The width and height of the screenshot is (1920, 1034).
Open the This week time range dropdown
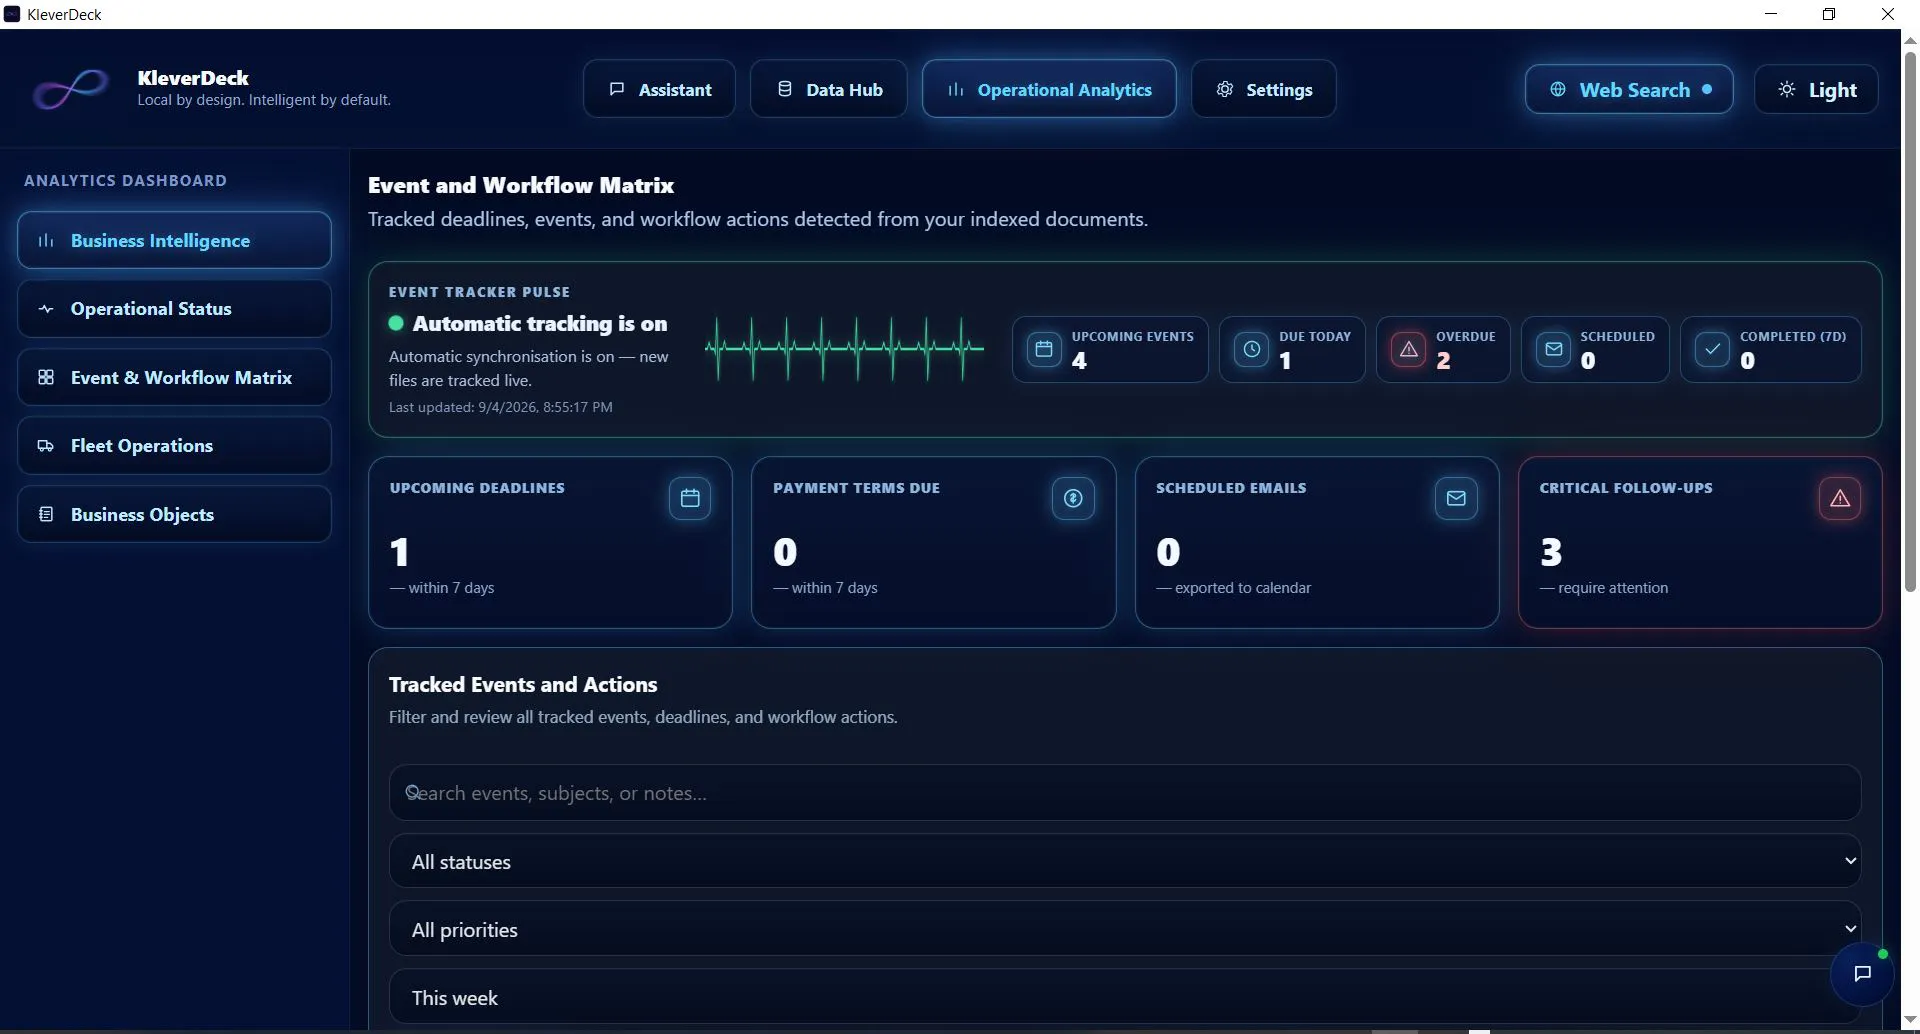[1125, 998]
